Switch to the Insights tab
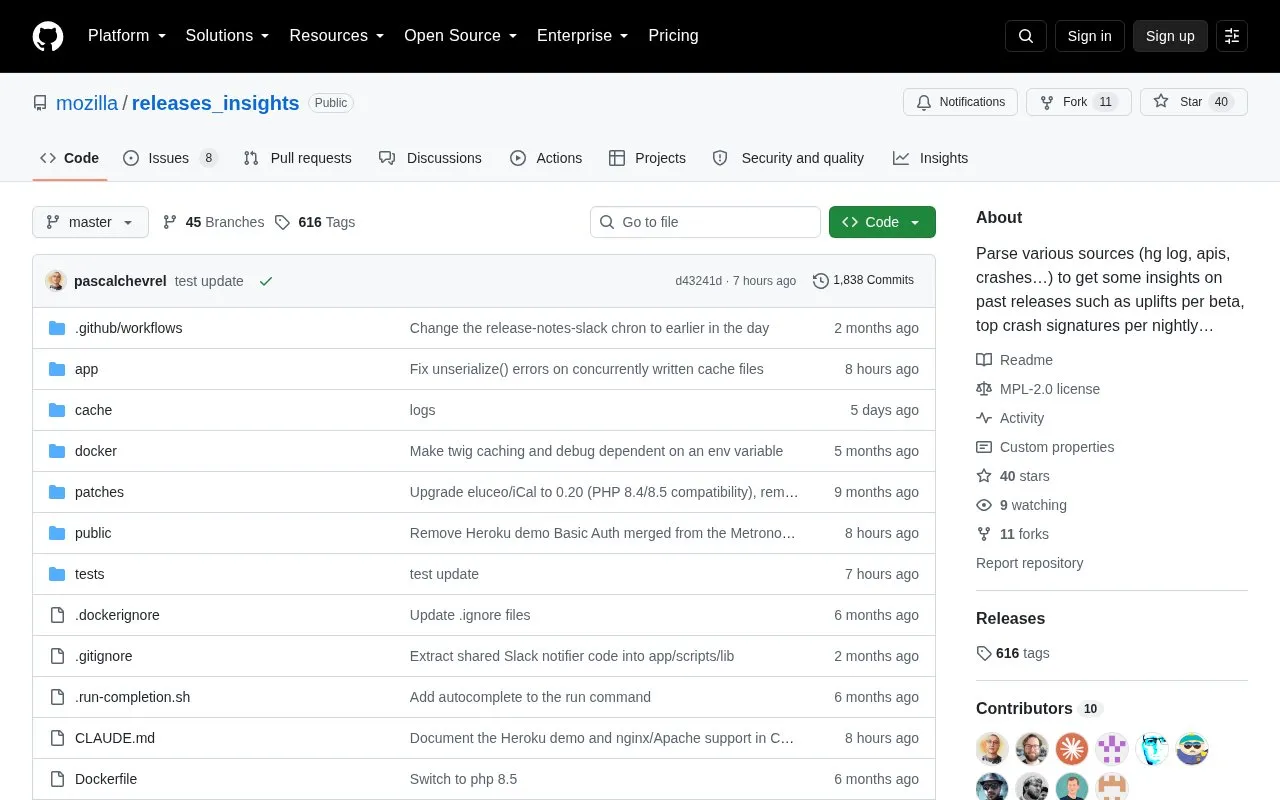This screenshot has height=800, width=1280. [x=930, y=158]
